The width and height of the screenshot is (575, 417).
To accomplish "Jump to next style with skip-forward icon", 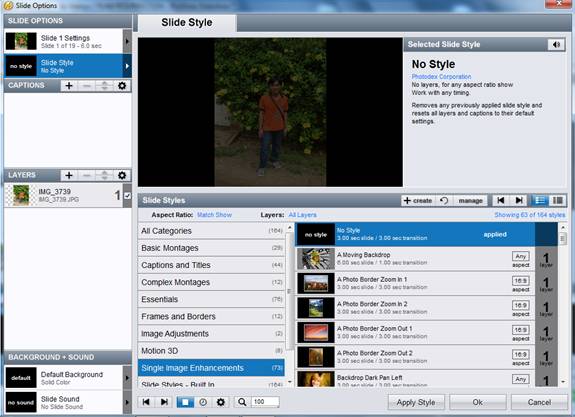I will coord(519,200).
